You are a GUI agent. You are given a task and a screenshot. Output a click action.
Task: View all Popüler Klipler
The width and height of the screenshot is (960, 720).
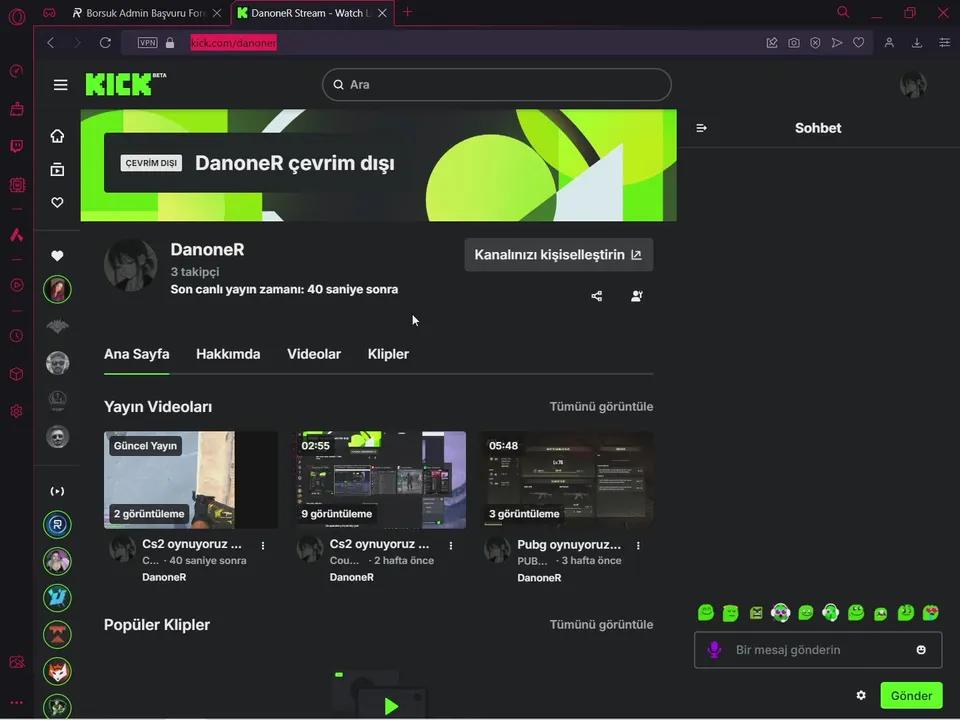coord(601,624)
